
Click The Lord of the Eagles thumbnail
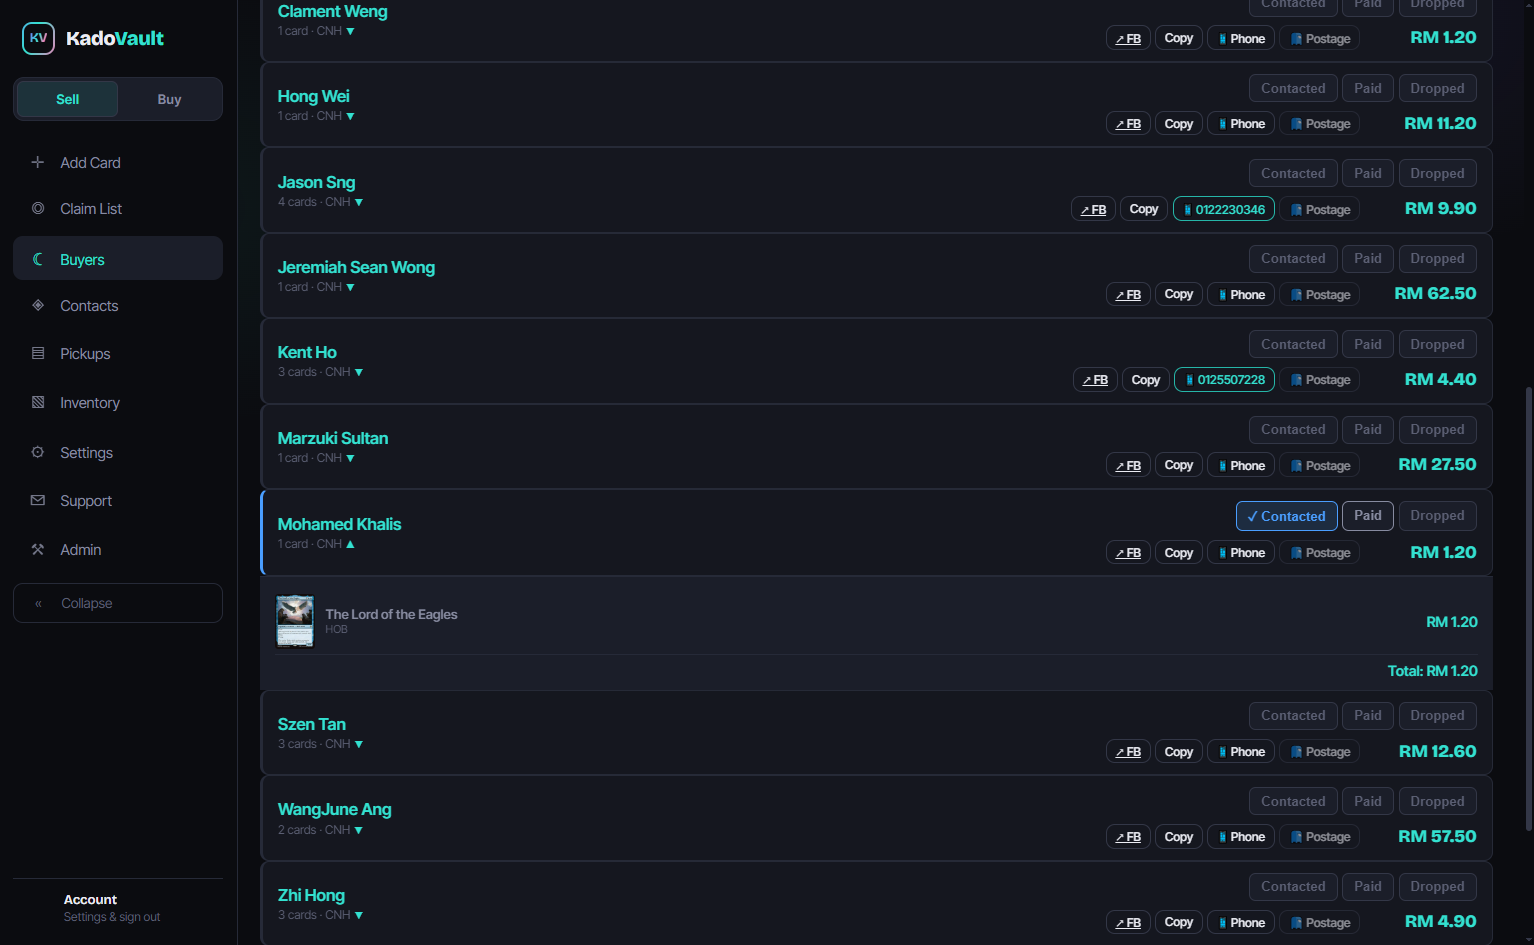[295, 622]
